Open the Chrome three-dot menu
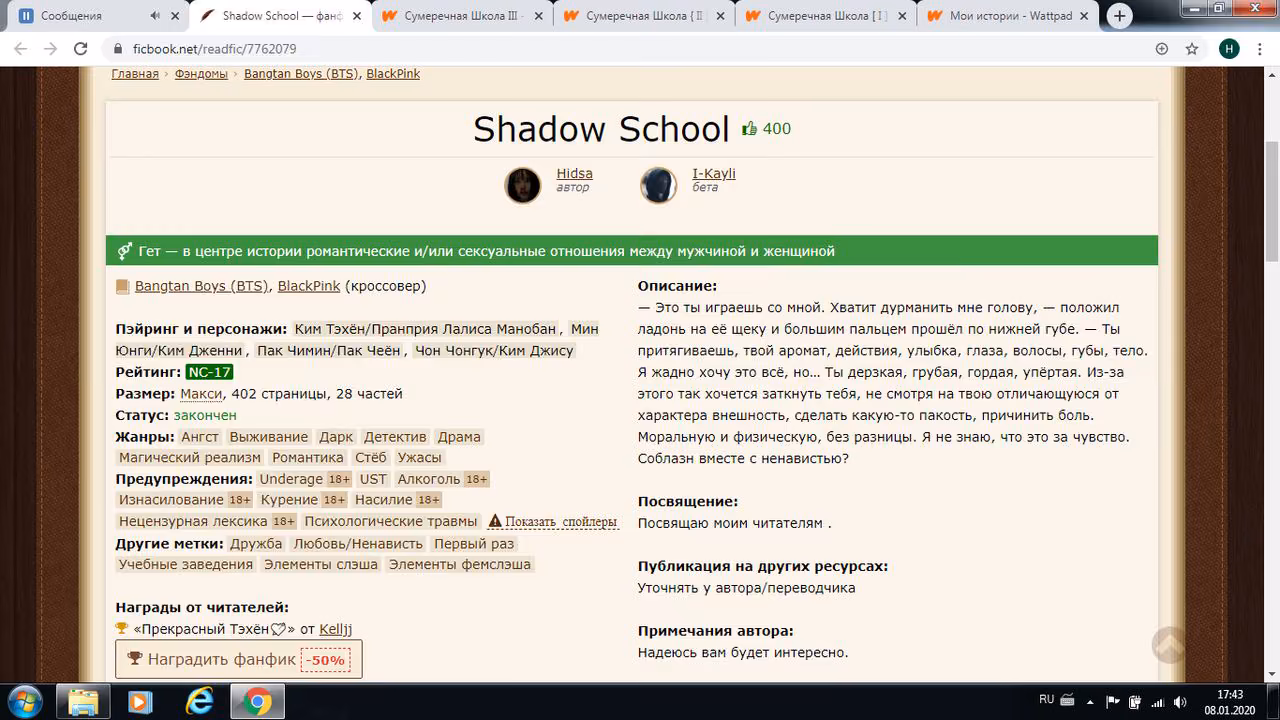This screenshot has height=720, width=1280. [x=1260, y=49]
